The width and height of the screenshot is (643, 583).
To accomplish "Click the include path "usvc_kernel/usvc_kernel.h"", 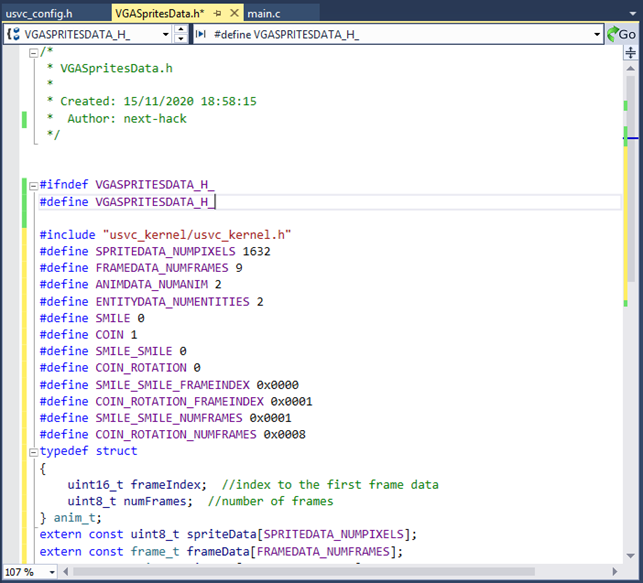I will click(x=197, y=235).
